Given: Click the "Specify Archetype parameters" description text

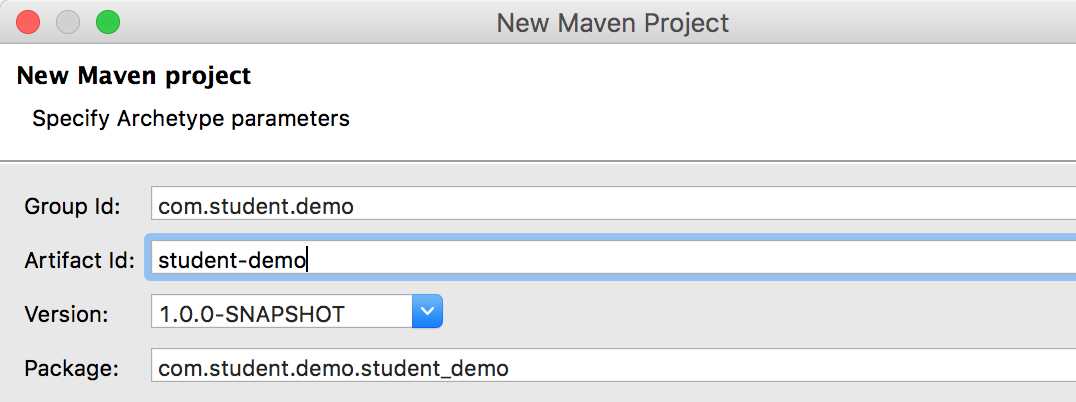Looking at the screenshot, I should (191, 118).
